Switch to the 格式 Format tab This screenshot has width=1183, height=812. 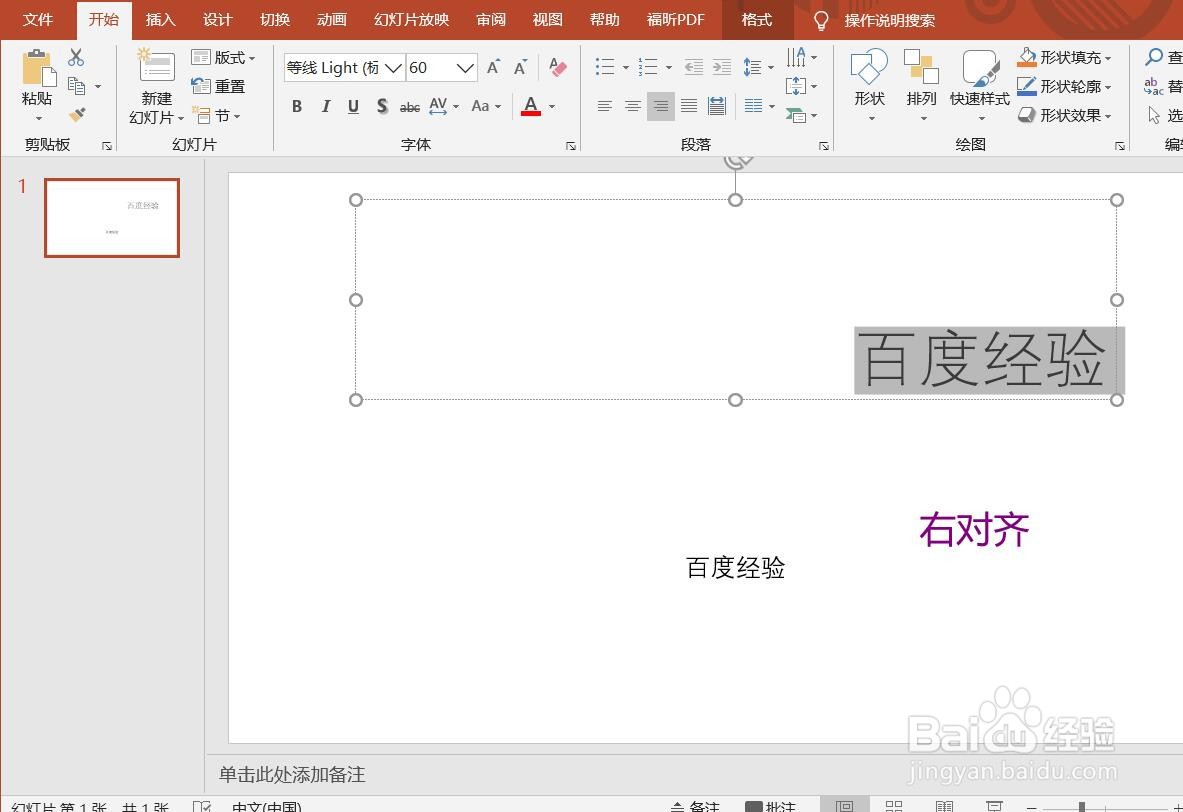[x=757, y=20]
